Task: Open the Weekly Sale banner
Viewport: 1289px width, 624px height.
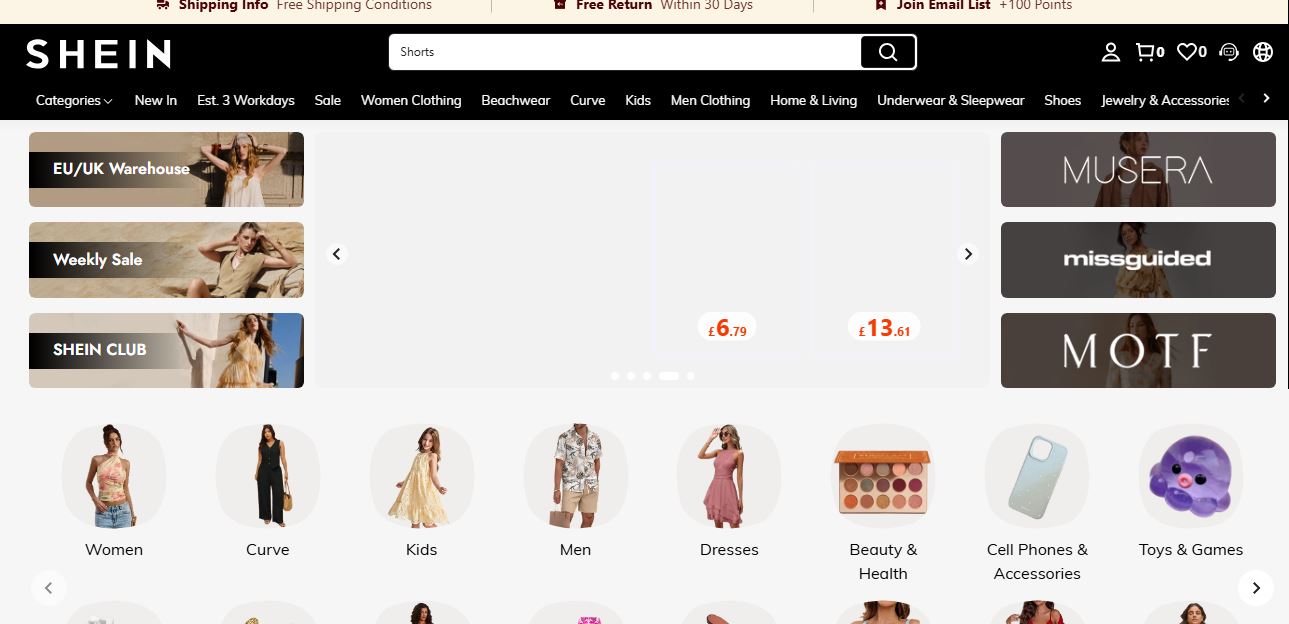Action: [166, 260]
